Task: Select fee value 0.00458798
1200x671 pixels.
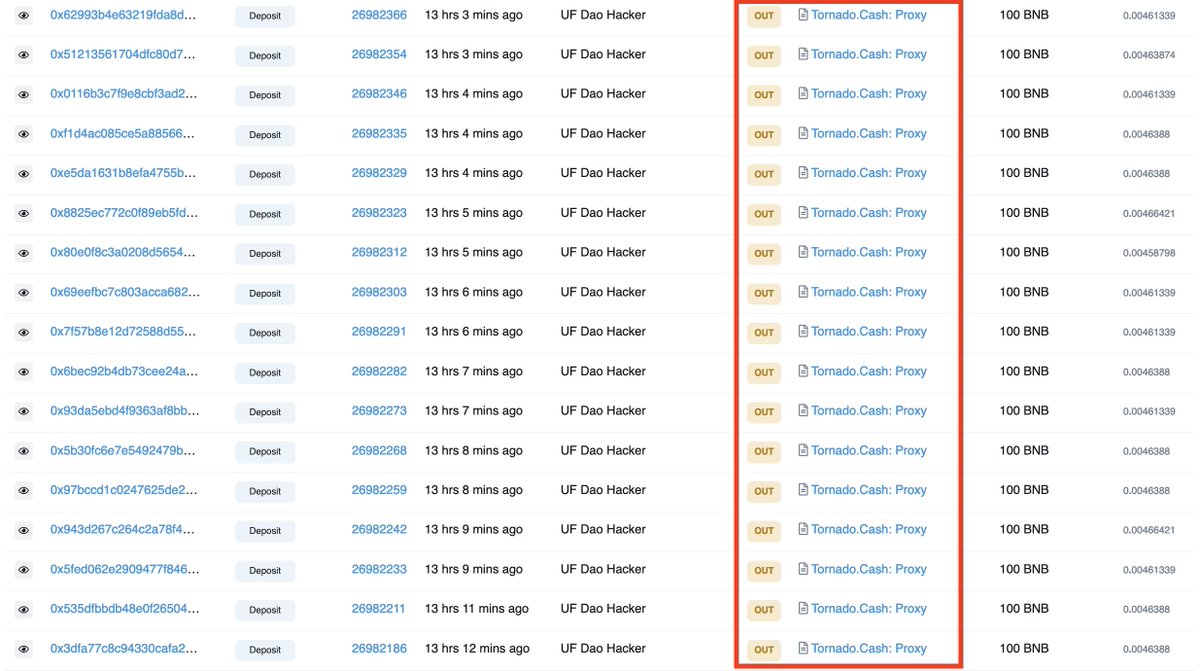Action: click(x=1149, y=253)
